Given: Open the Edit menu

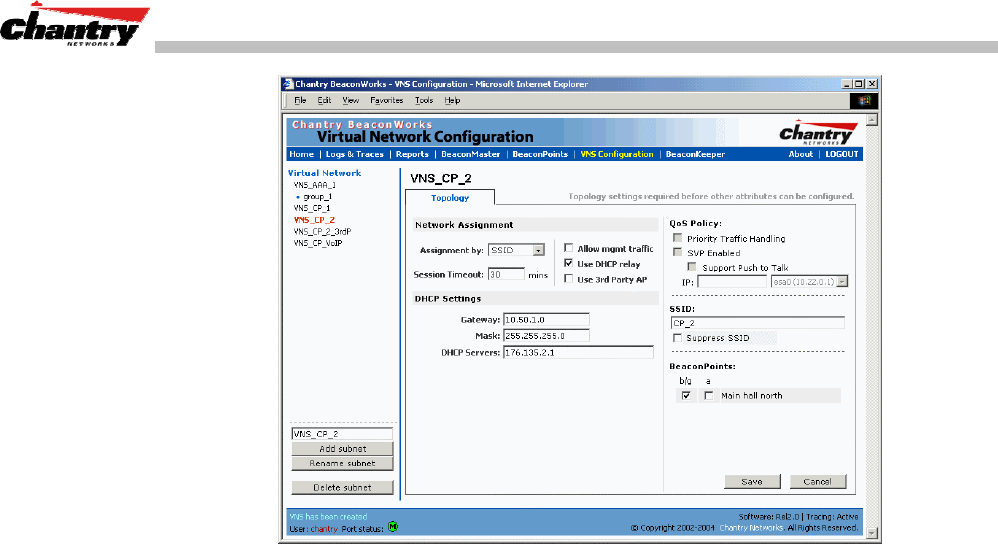Looking at the screenshot, I should (x=325, y=101).
